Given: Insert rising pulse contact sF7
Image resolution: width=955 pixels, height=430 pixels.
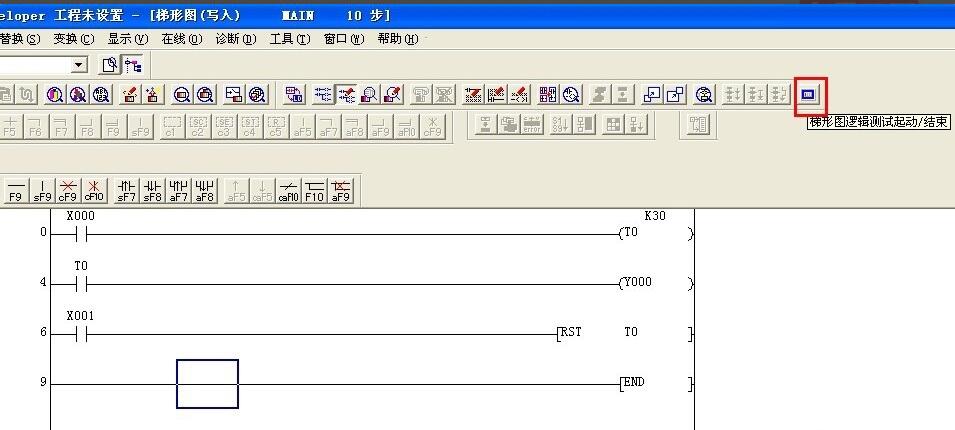Looking at the screenshot, I should tap(126, 190).
